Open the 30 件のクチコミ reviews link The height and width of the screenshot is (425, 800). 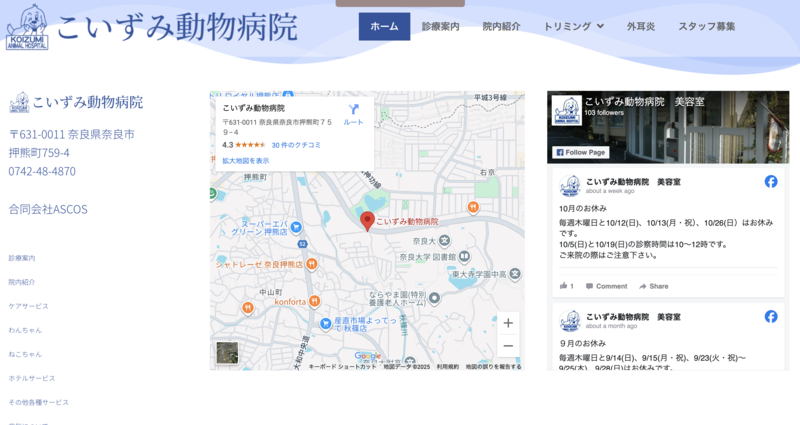296,145
